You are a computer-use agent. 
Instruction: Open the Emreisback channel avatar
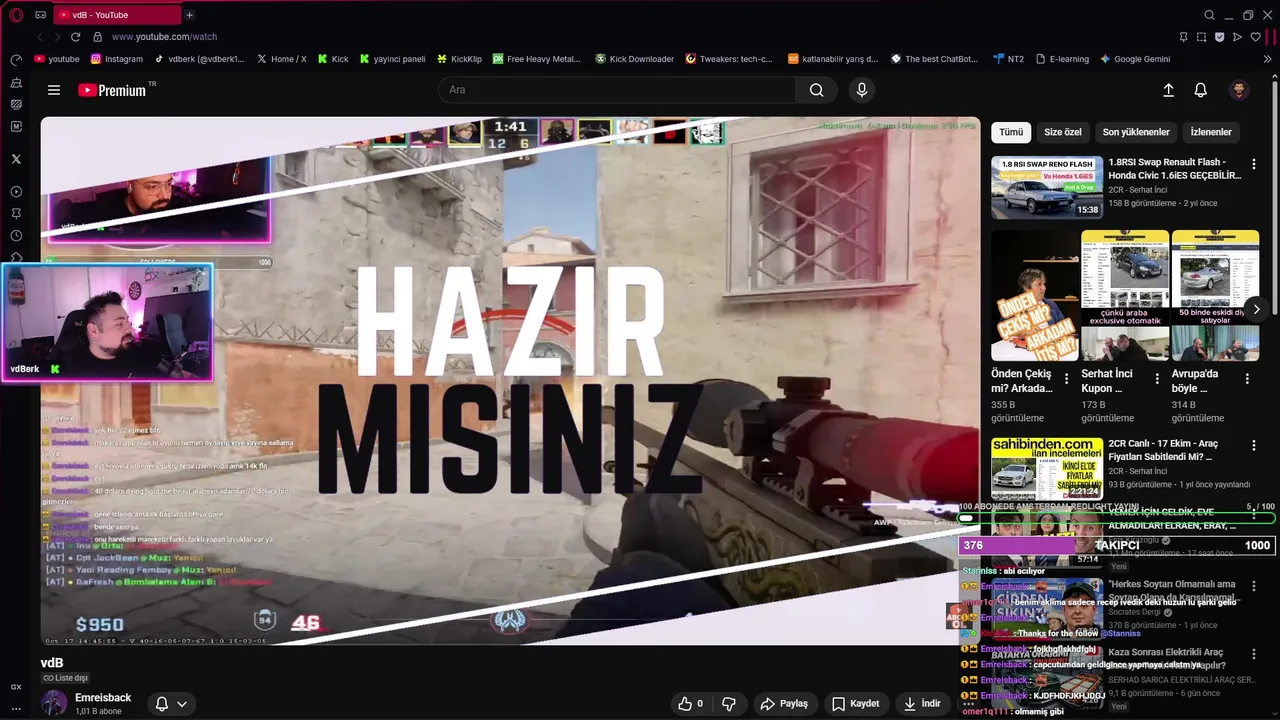coord(54,704)
